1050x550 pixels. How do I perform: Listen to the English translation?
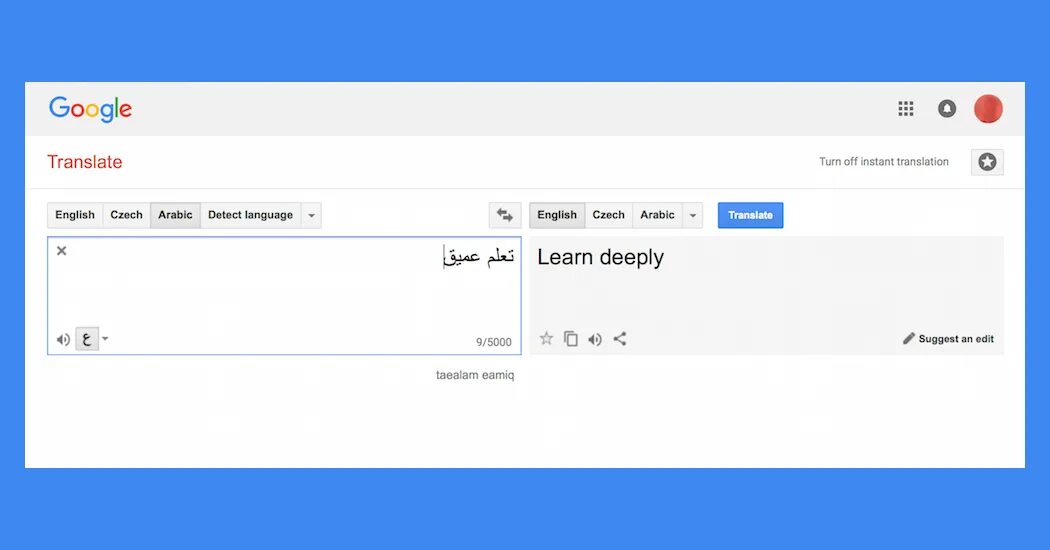pyautogui.click(x=595, y=339)
